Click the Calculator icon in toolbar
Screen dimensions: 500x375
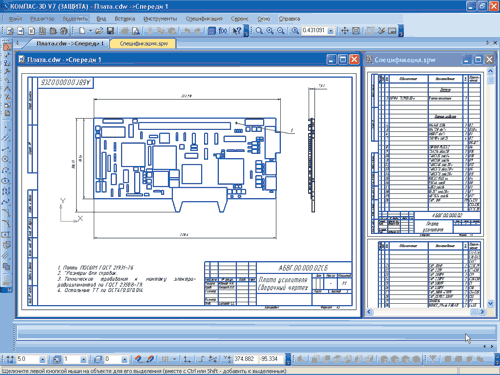211,31
